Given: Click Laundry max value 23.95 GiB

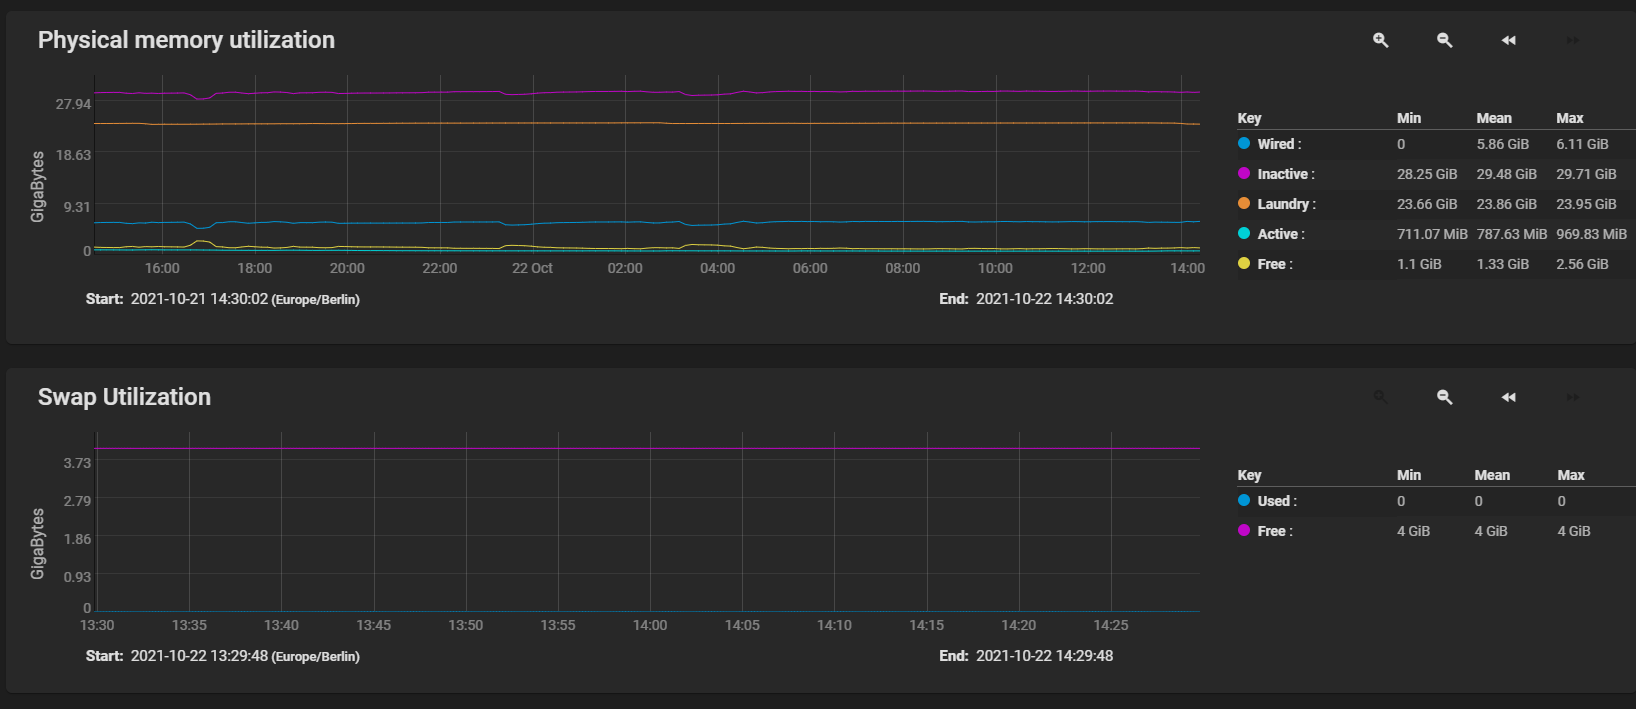Looking at the screenshot, I should pyautogui.click(x=1586, y=204).
